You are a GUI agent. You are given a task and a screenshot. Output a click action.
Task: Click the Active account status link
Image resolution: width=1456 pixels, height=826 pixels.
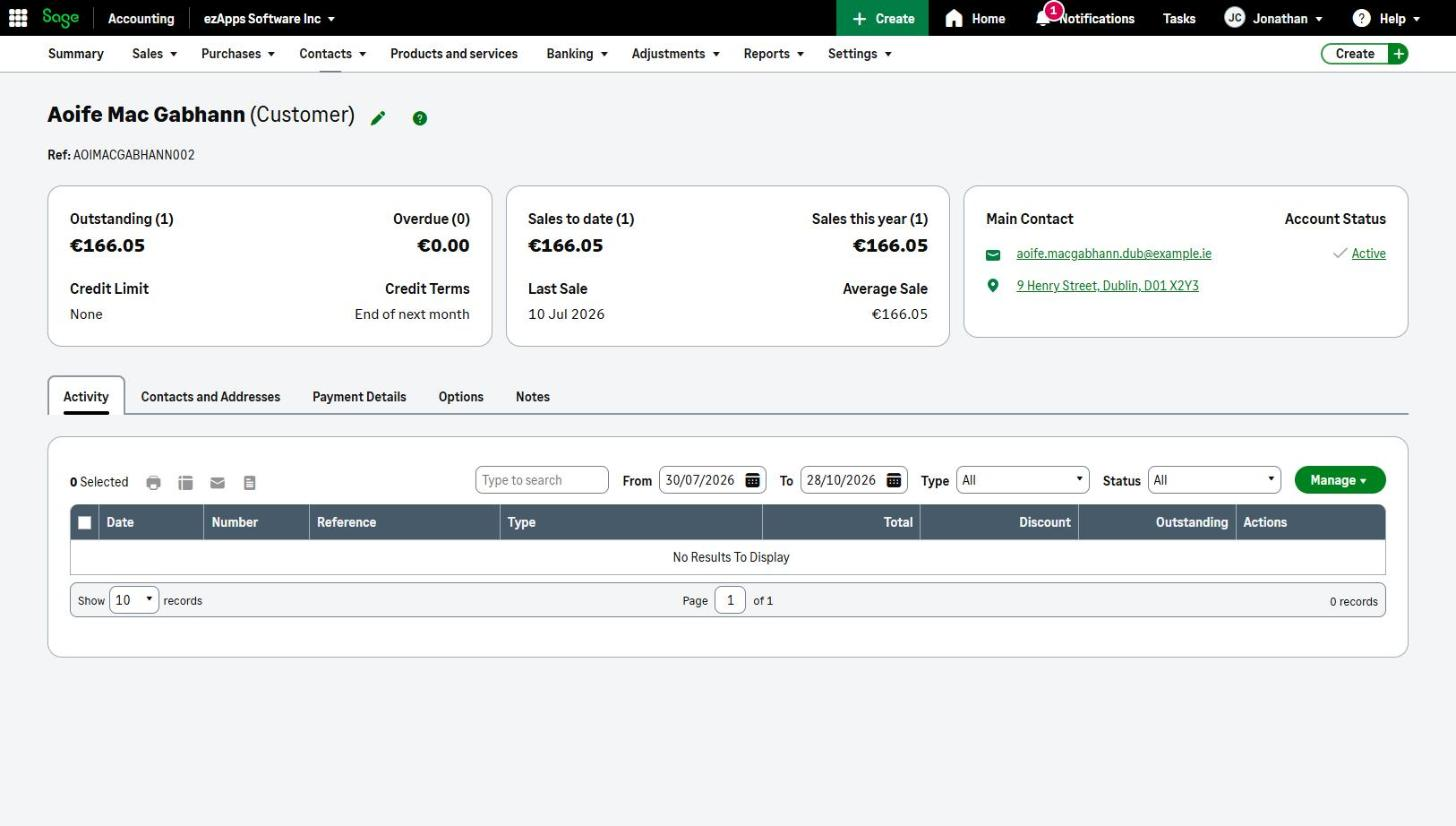(x=1369, y=254)
